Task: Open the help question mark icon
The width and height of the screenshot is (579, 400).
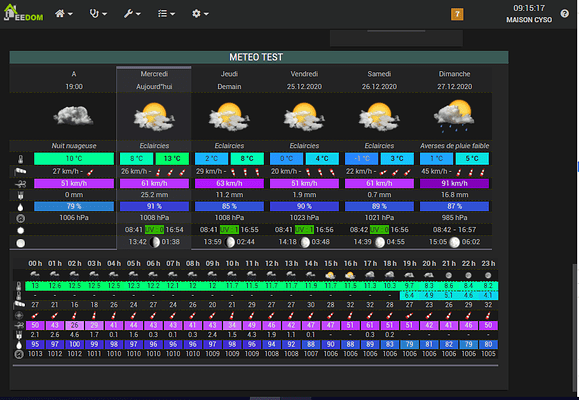Action: (564, 14)
